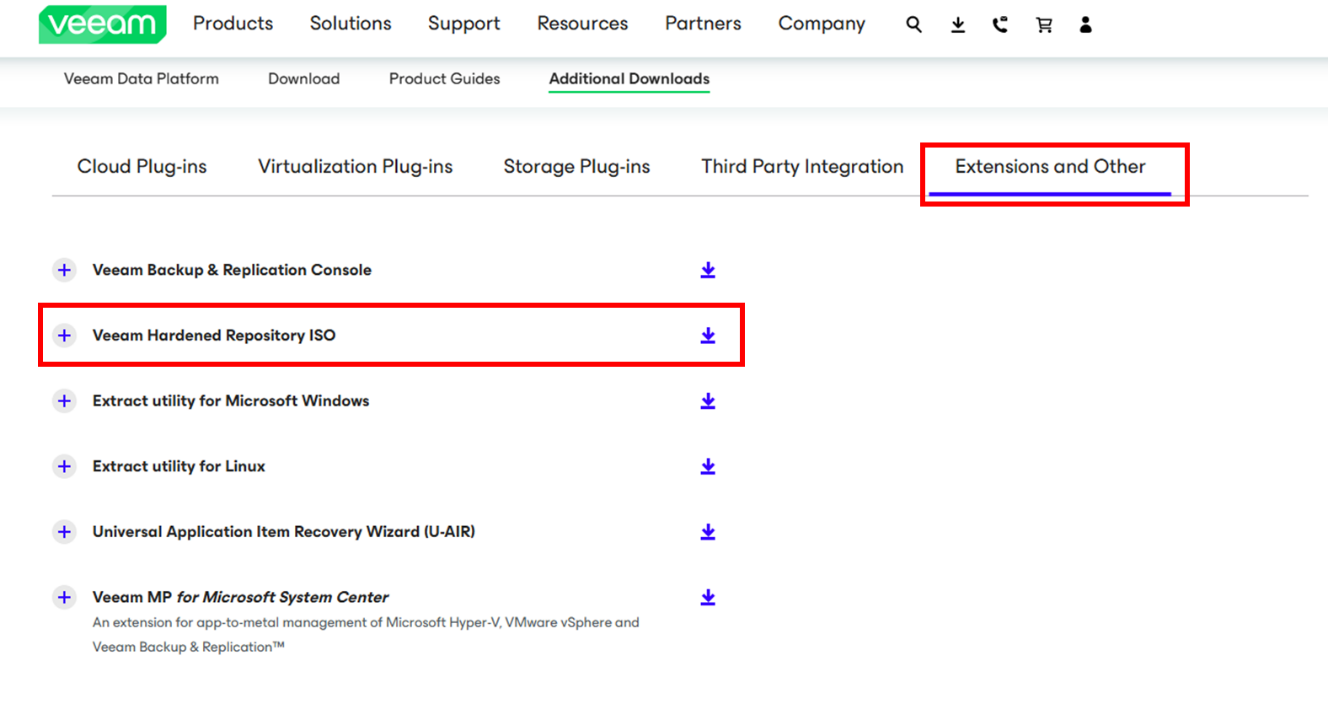1328x720 pixels.
Task: Click Veeam Backup & Replication Console title
Action: [x=232, y=270]
